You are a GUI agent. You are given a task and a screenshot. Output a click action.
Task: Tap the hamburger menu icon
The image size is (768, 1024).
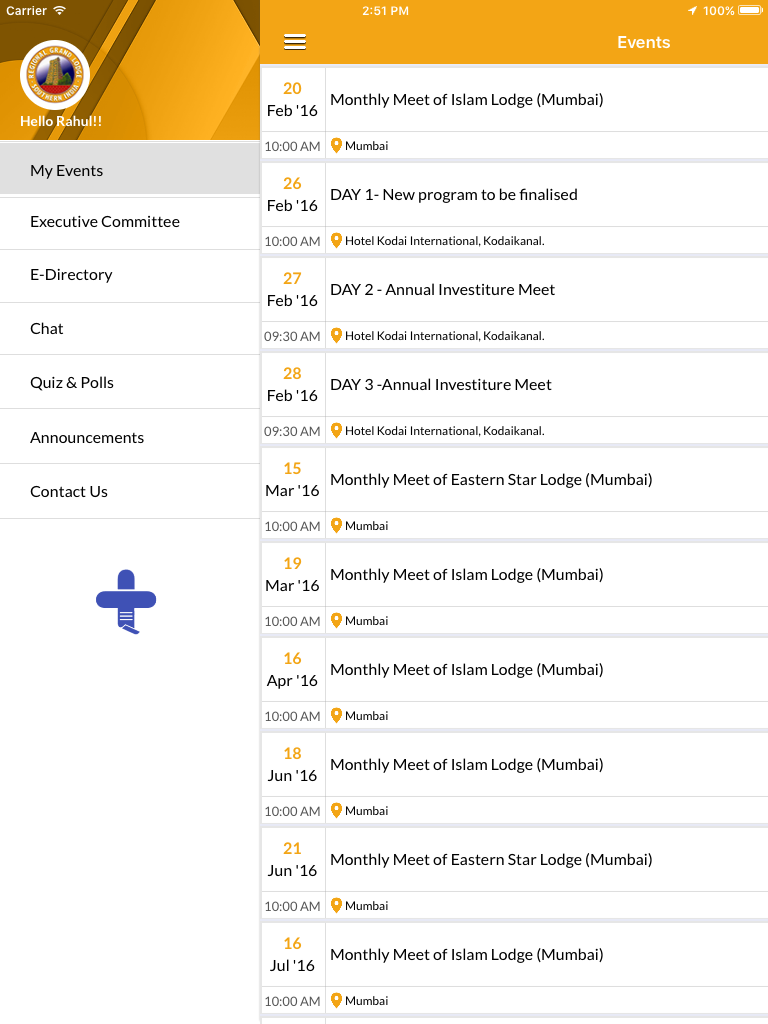(x=295, y=42)
